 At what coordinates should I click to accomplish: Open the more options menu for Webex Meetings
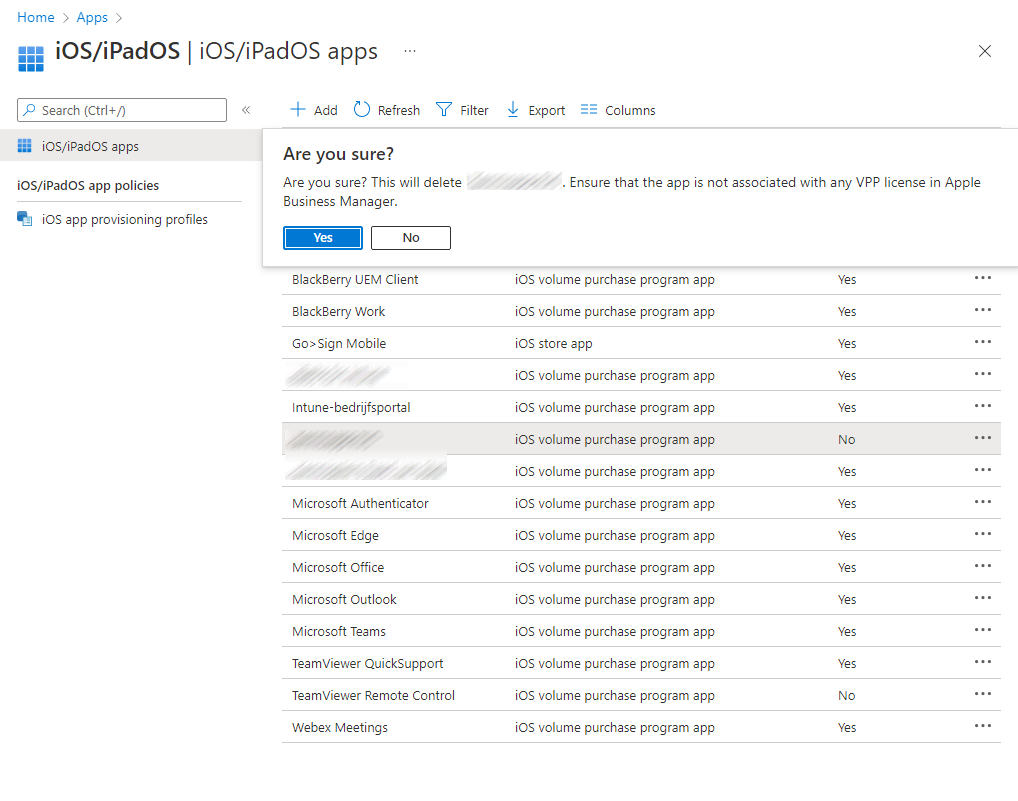pos(982,726)
